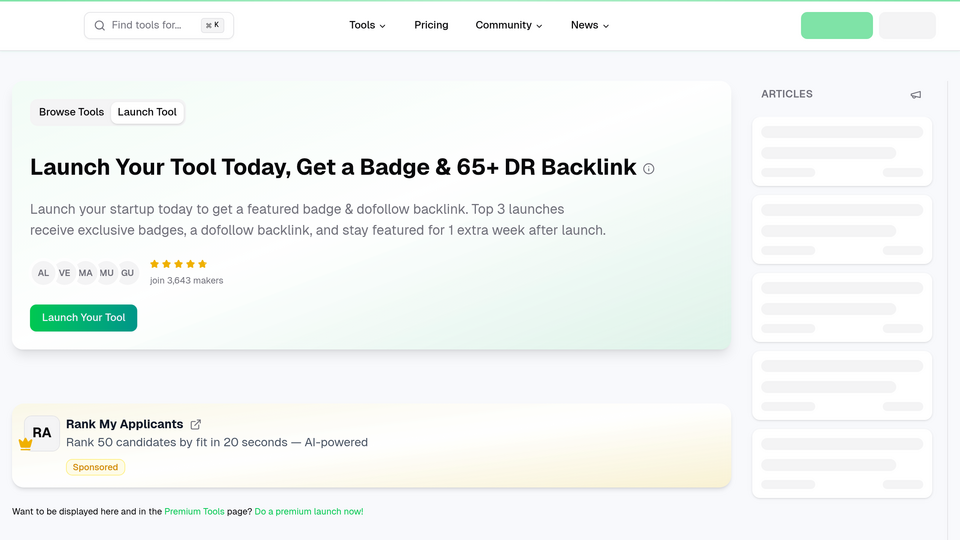
Task: Open the external link icon for Rank My Applicants
Action: point(195,424)
